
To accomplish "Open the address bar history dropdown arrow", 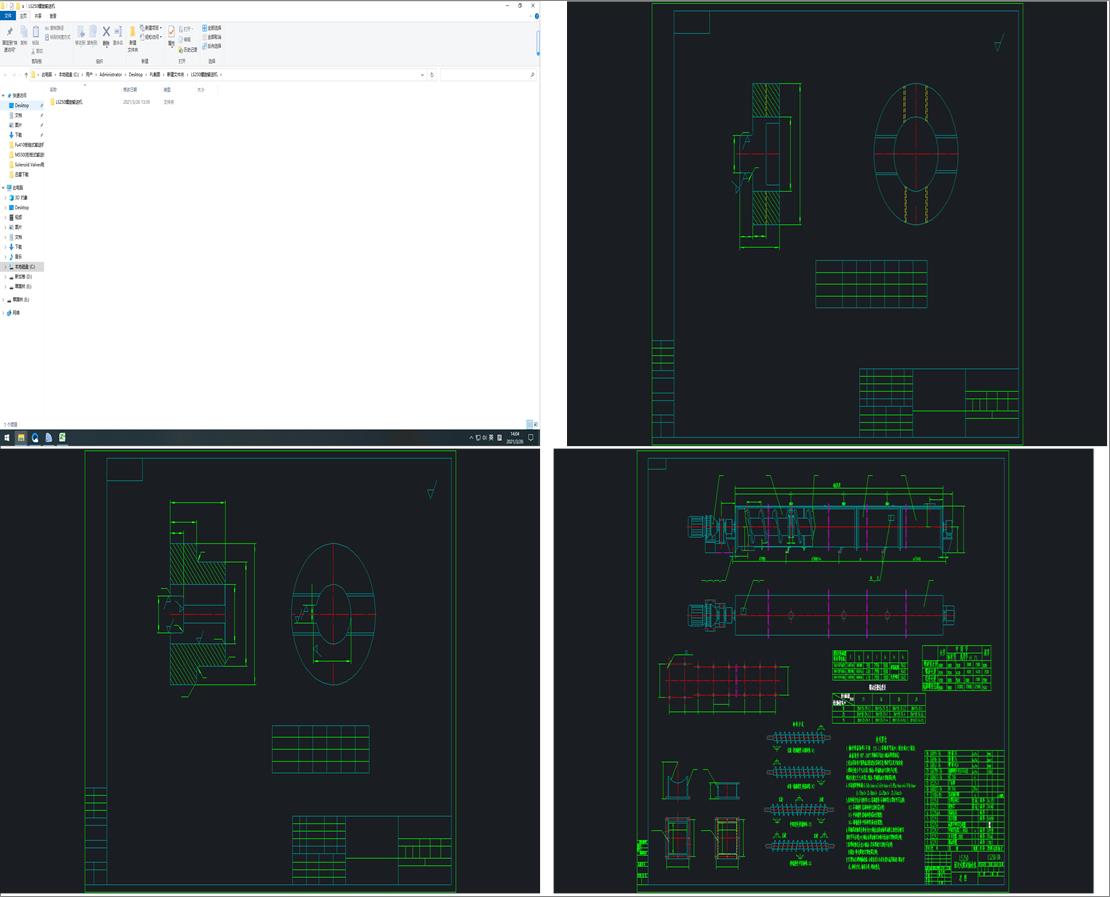I will (423, 74).
